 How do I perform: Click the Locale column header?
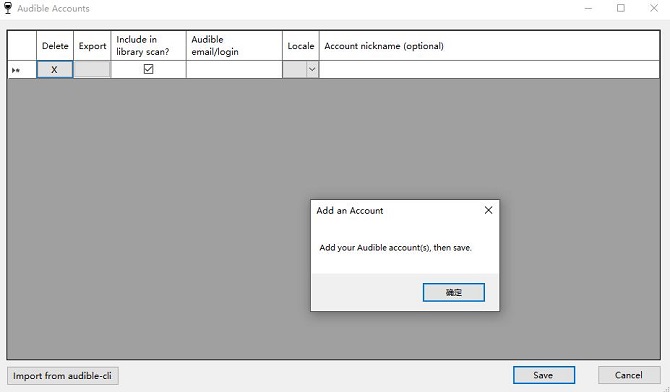[x=301, y=46]
